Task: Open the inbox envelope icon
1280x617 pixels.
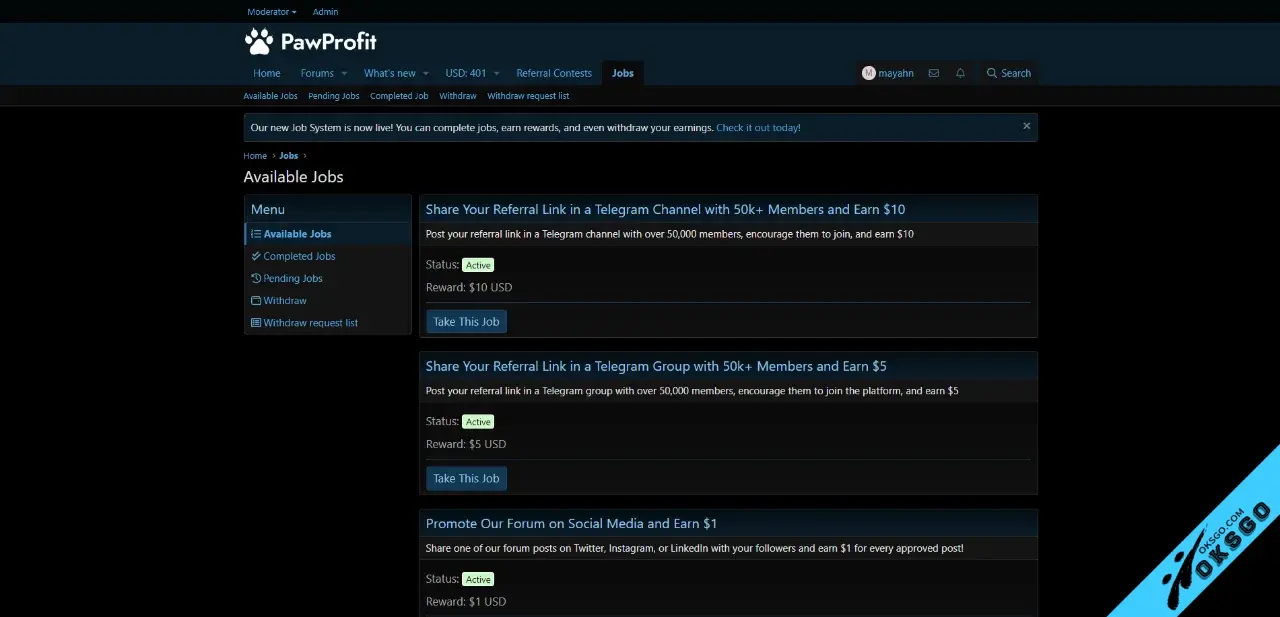Action: 934,73
